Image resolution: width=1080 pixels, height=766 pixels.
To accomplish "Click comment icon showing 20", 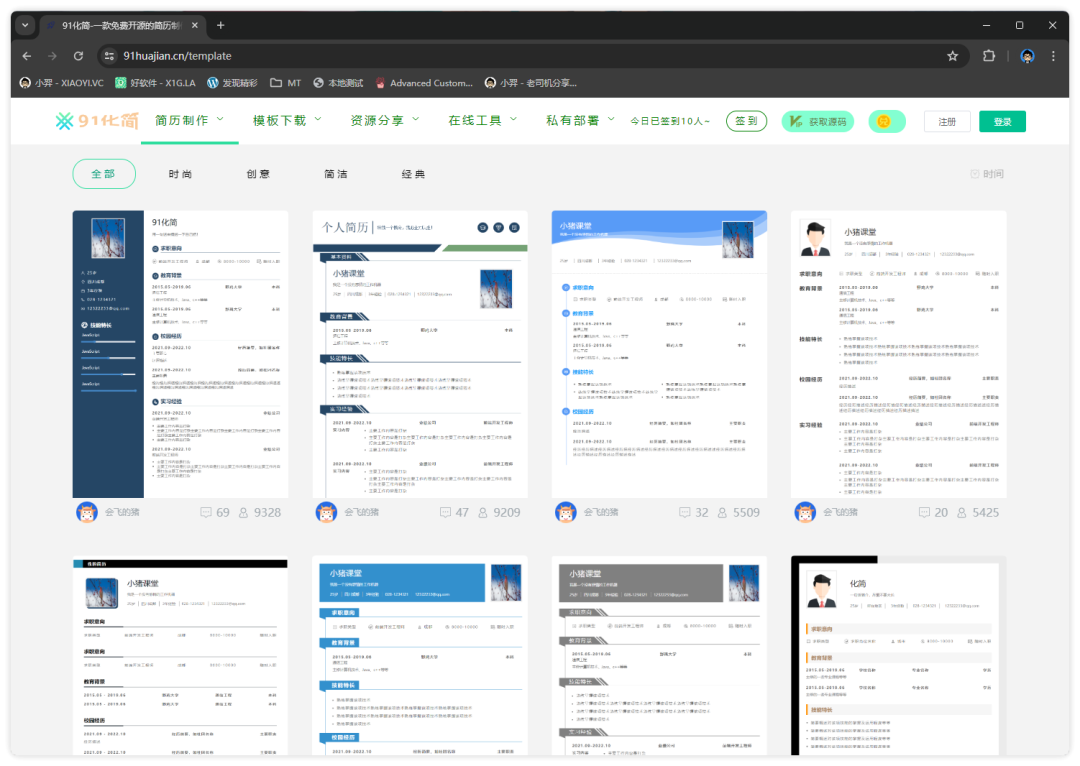I will 924,513.
